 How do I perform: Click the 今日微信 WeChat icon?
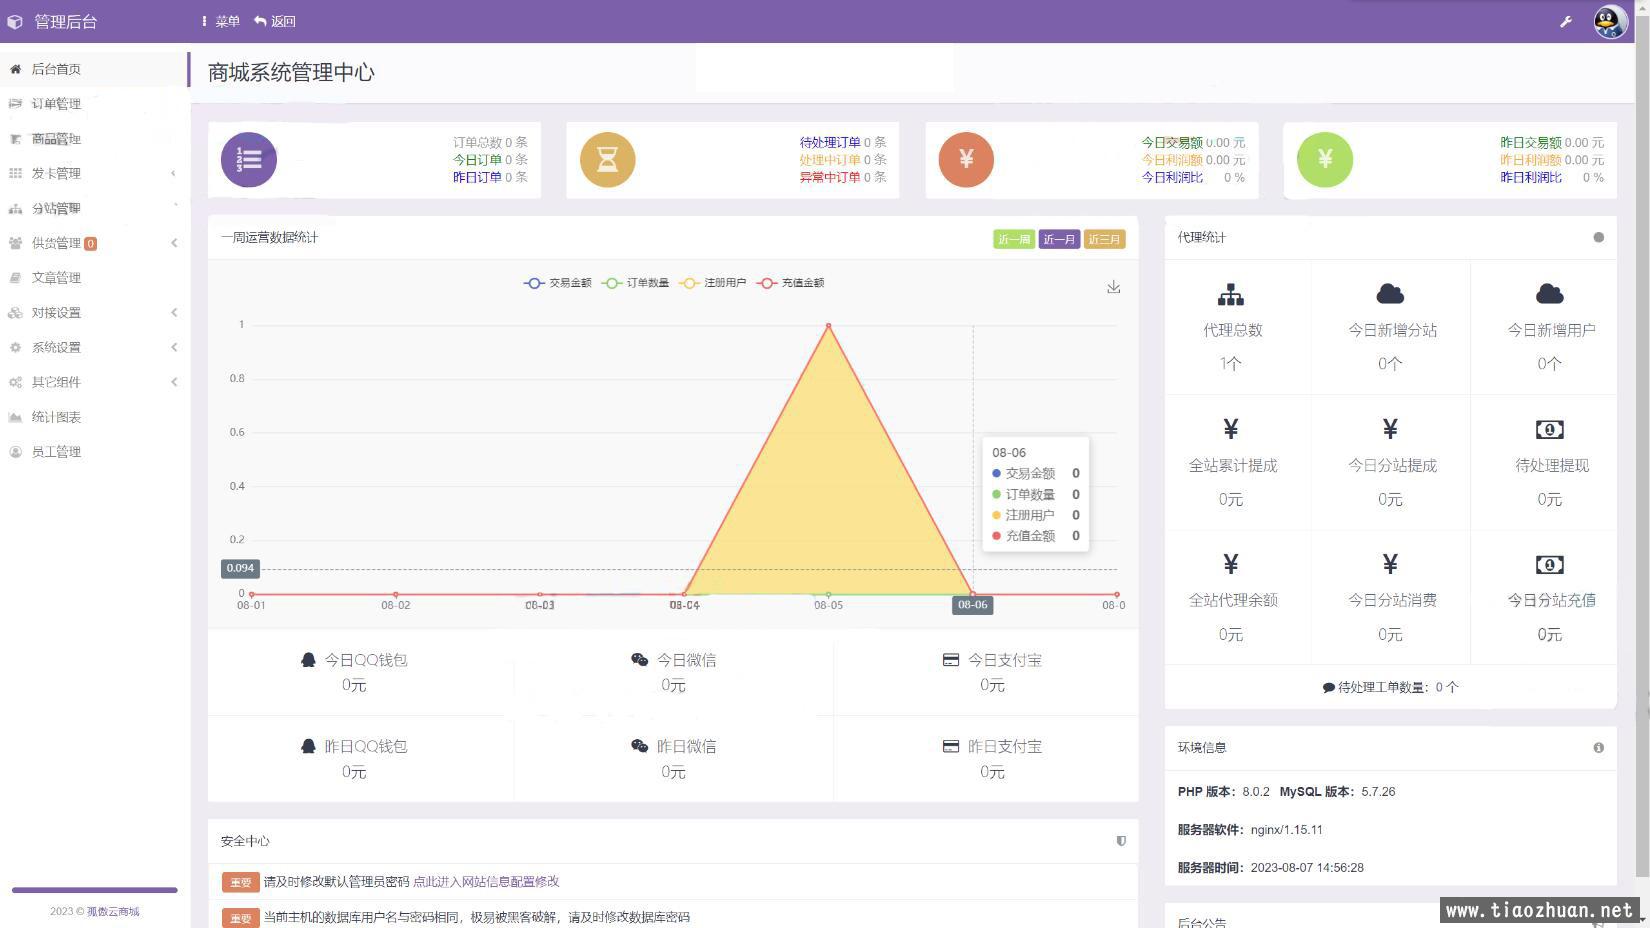point(639,659)
